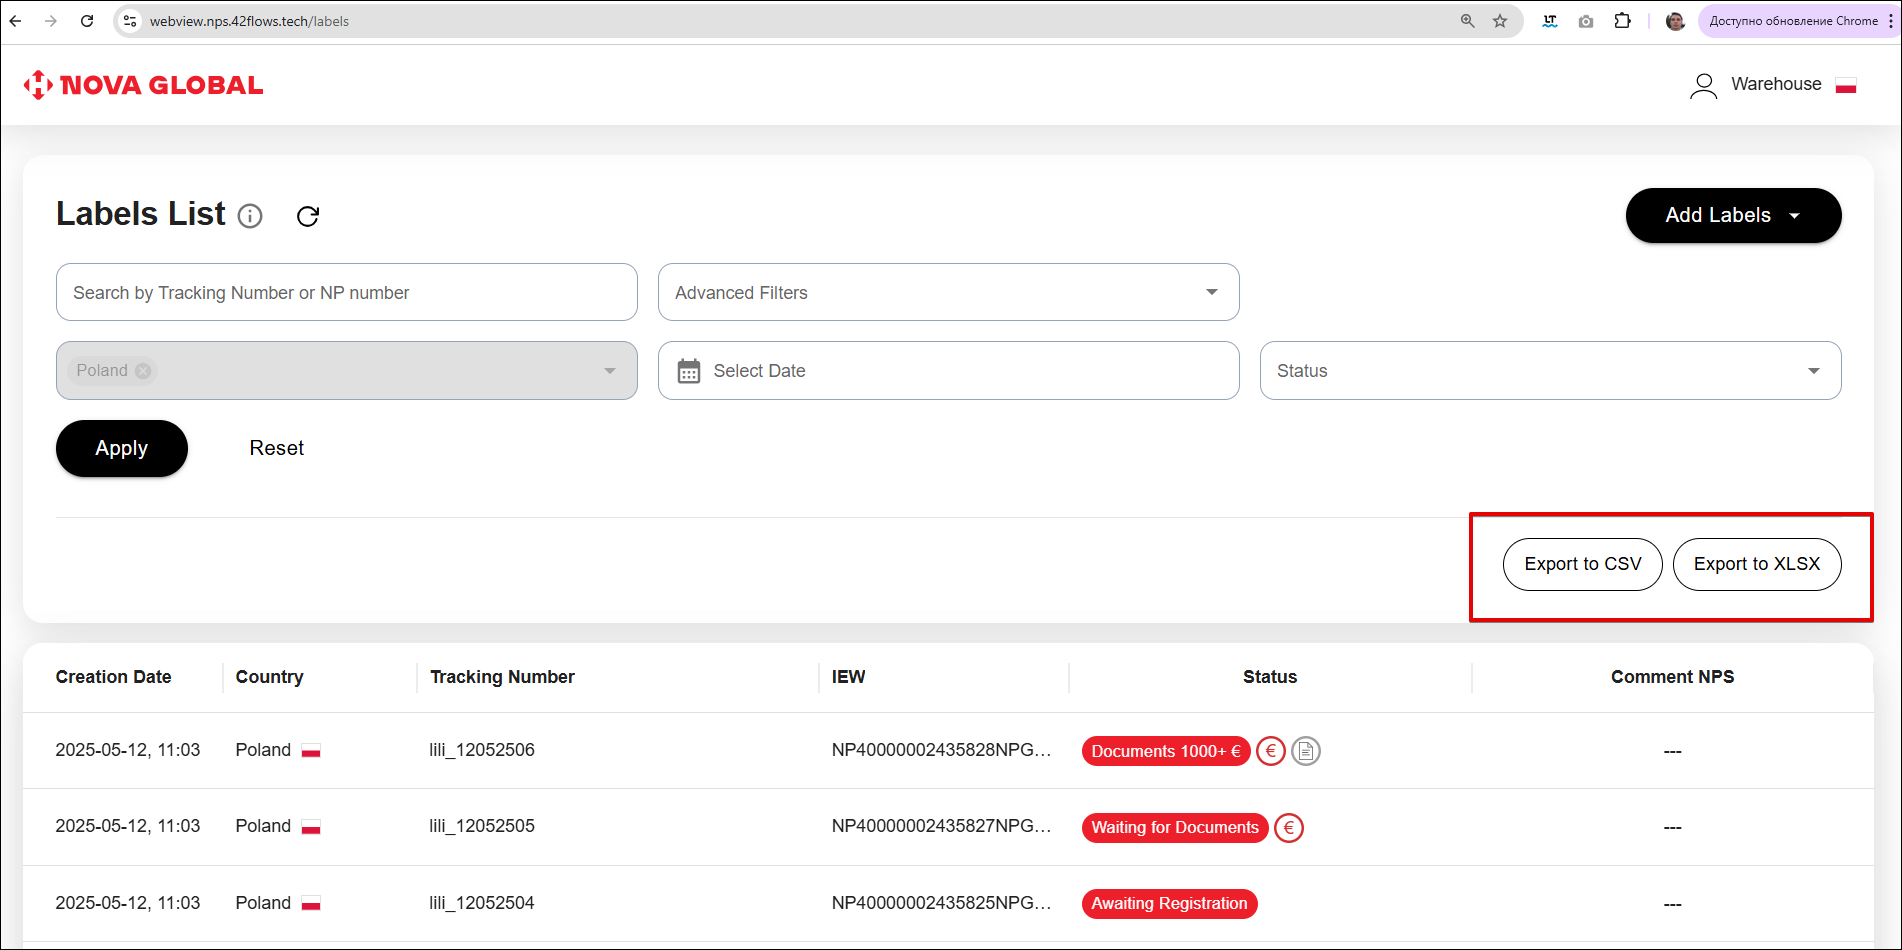Focus the Tracking Number search field
The width and height of the screenshot is (1902, 950).
point(346,292)
